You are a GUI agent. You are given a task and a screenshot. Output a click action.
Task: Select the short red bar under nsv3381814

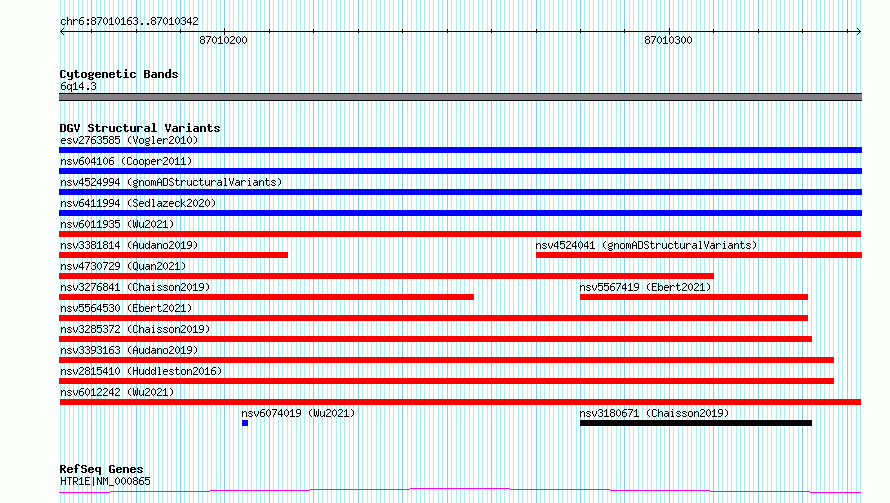pos(173,255)
